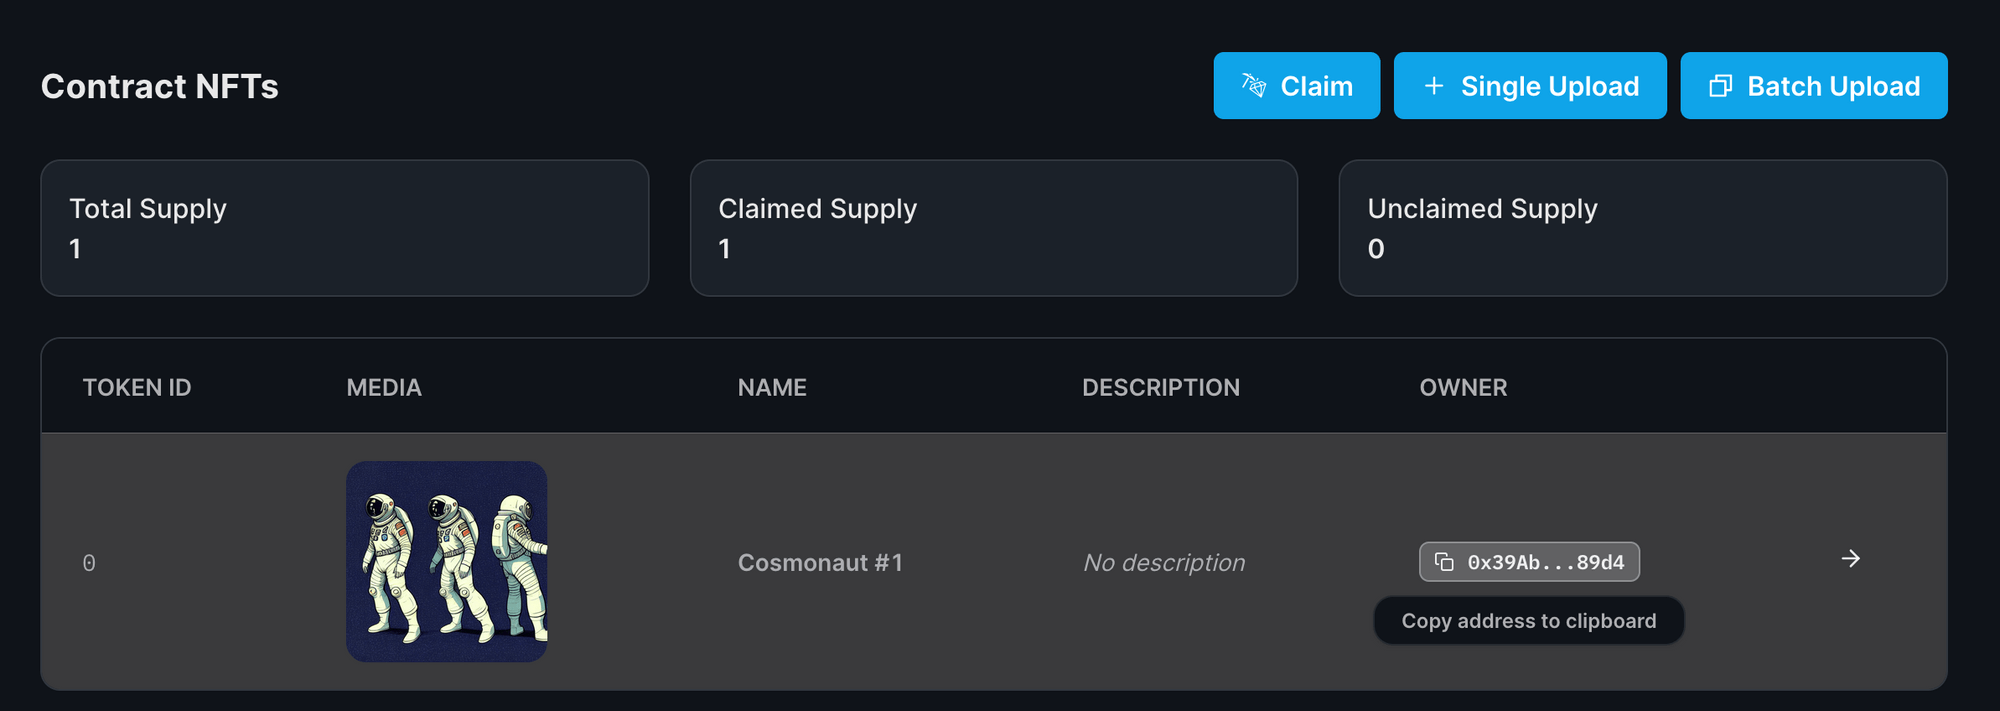Open Cosmonaut #1 details with the right arrow

pos(1850,559)
